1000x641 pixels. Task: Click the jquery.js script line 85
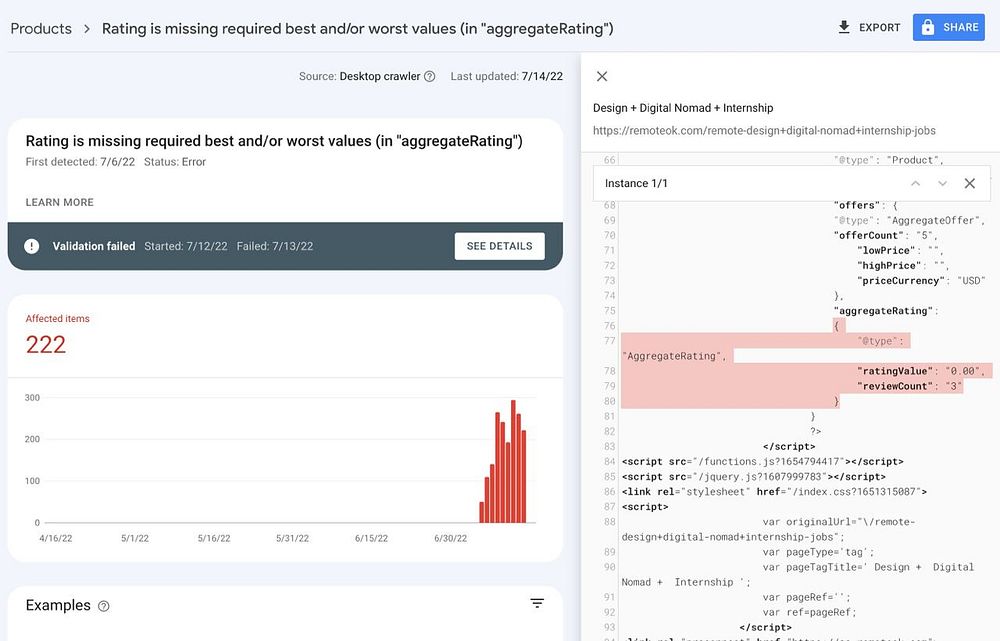pos(754,477)
